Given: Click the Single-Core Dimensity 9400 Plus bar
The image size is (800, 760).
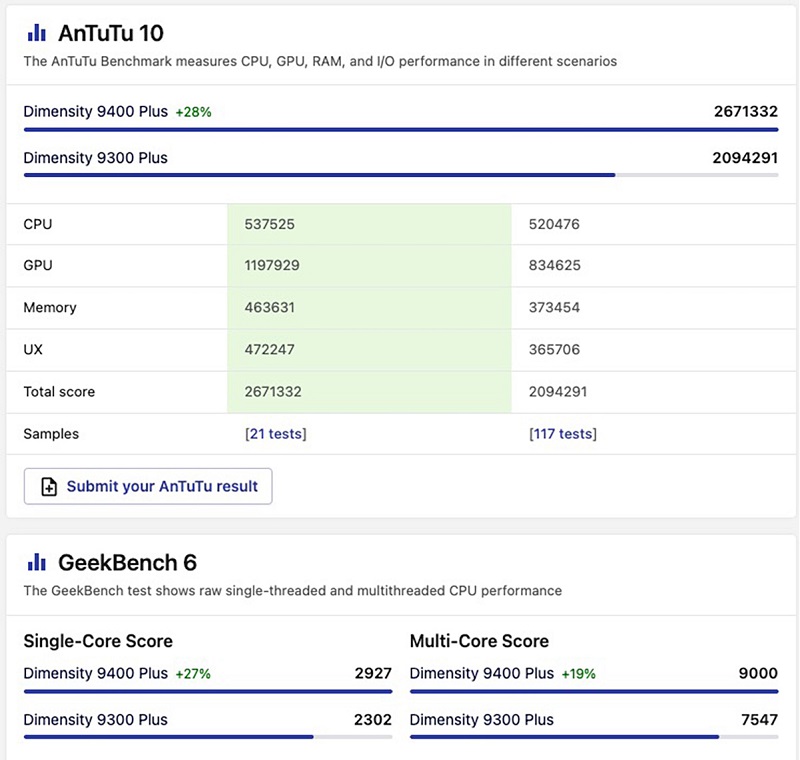Looking at the screenshot, I should coord(207,691).
